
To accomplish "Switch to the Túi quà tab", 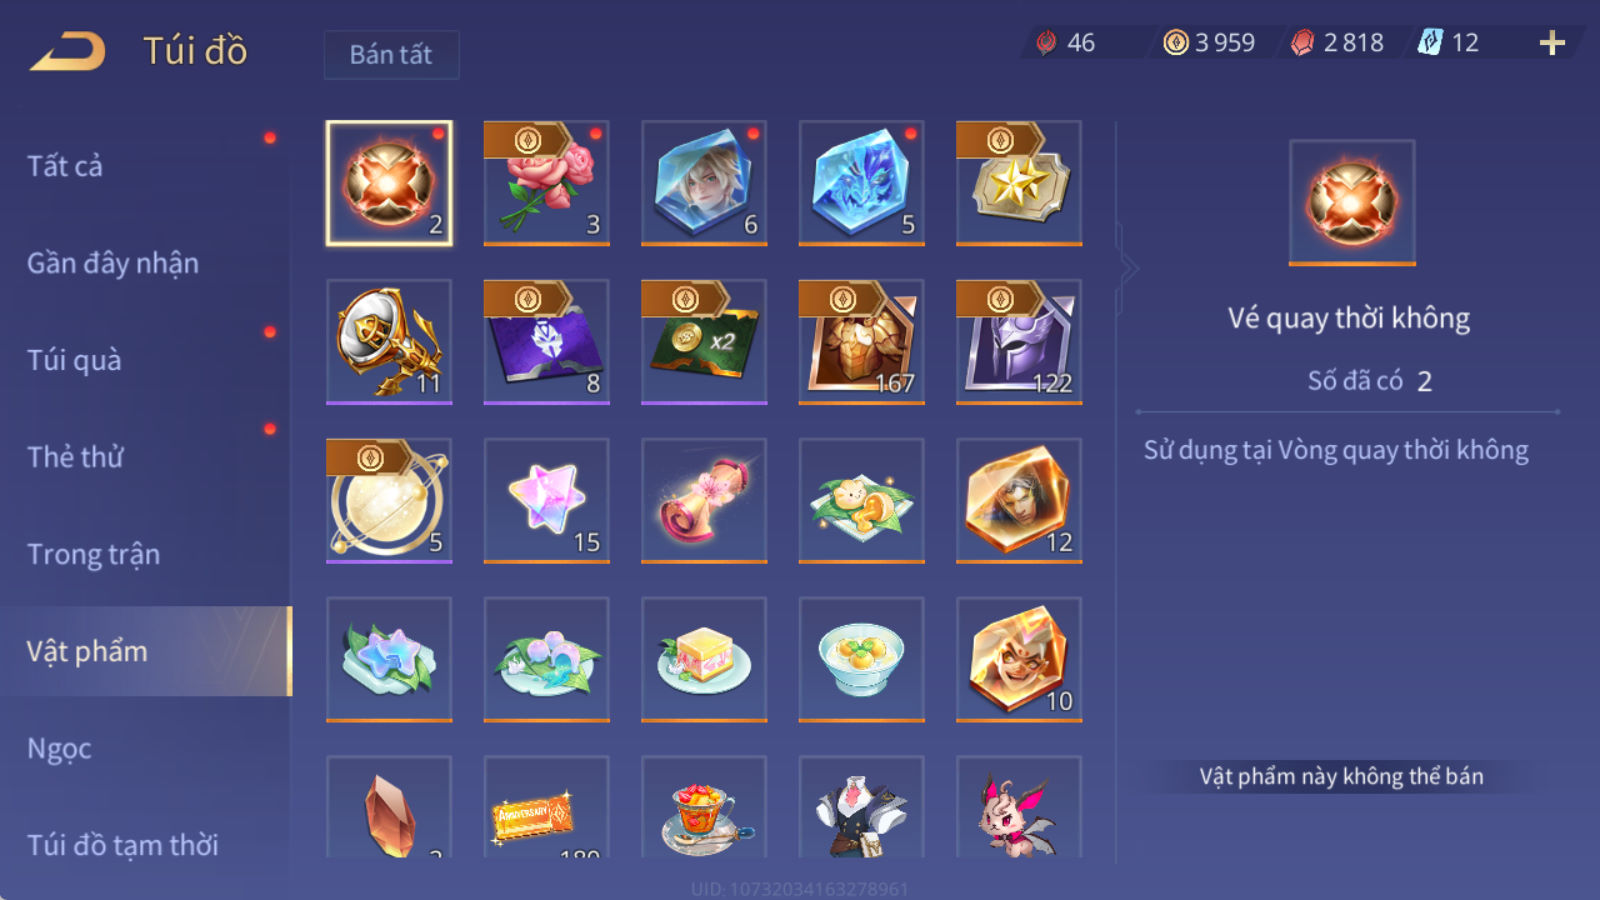I will click(x=74, y=360).
